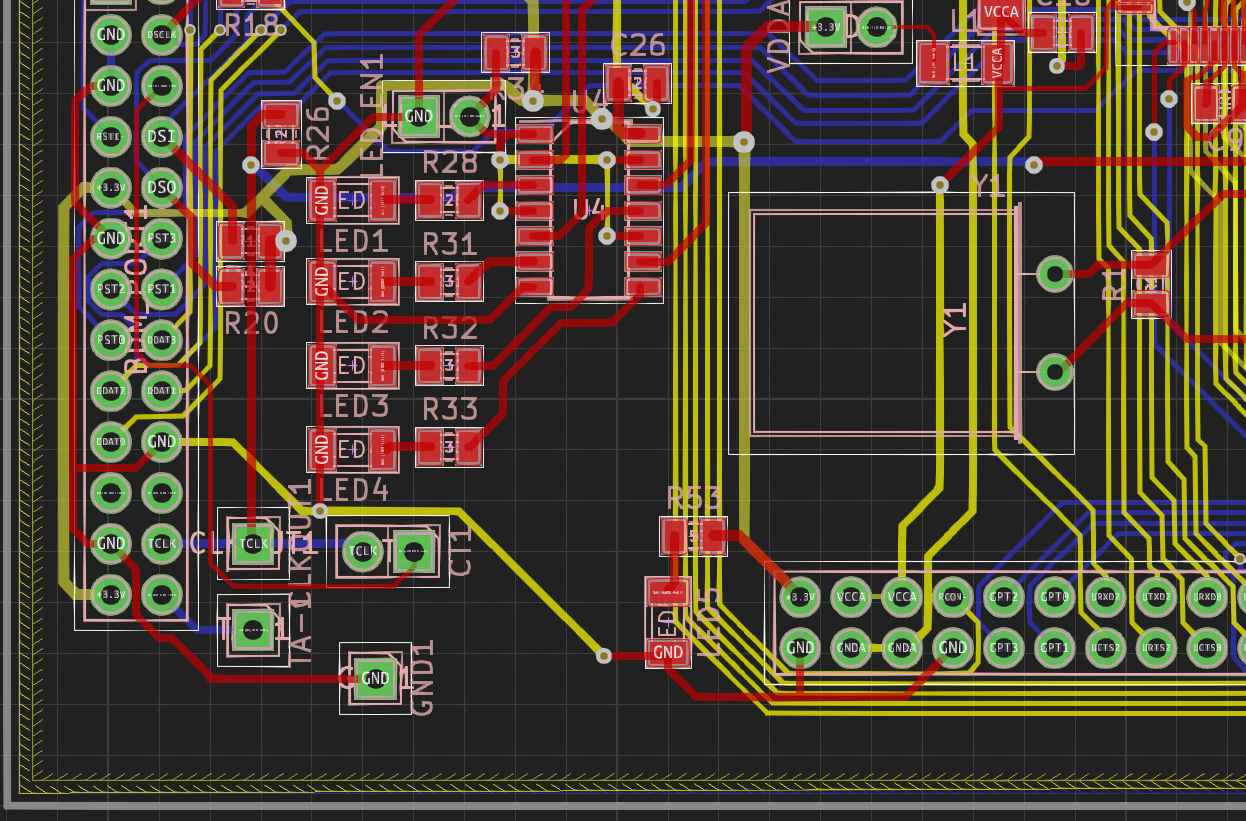
Task: Select the PST0 header pad
Action: (x=110, y=340)
